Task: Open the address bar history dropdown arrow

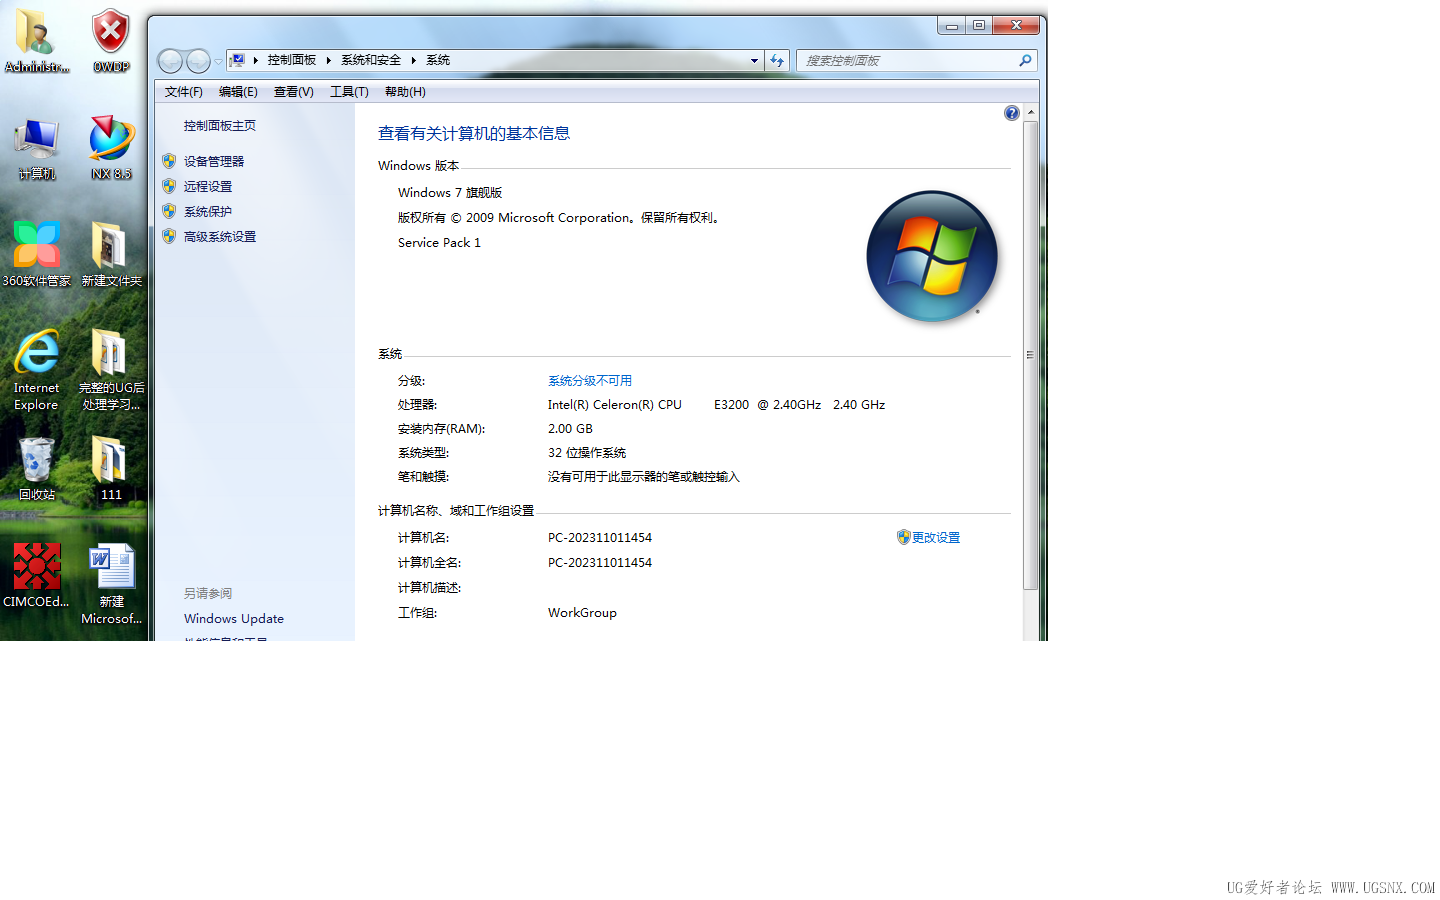Action: (x=754, y=61)
